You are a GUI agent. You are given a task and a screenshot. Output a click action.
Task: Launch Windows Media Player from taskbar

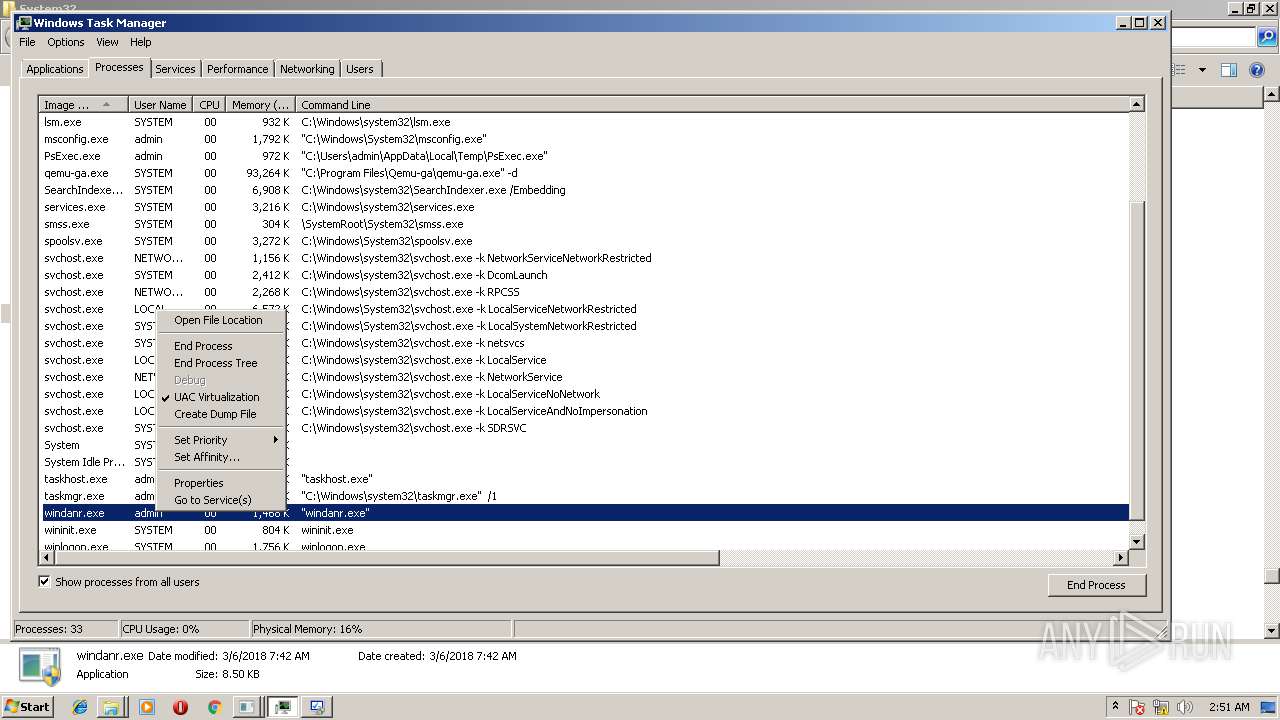(x=147, y=707)
